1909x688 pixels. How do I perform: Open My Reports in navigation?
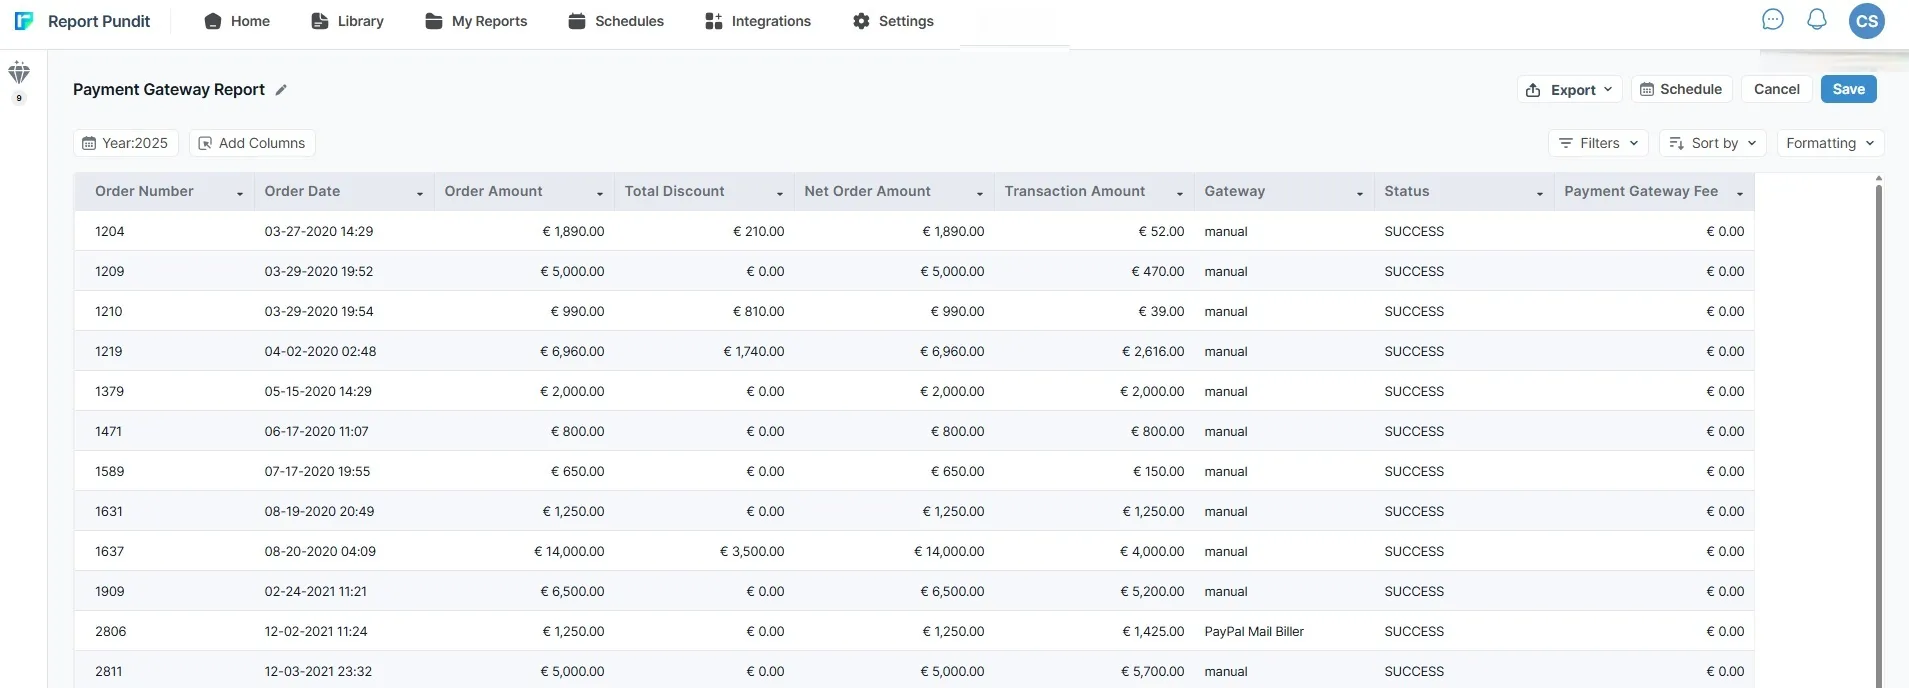pyautogui.click(x=476, y=21)
